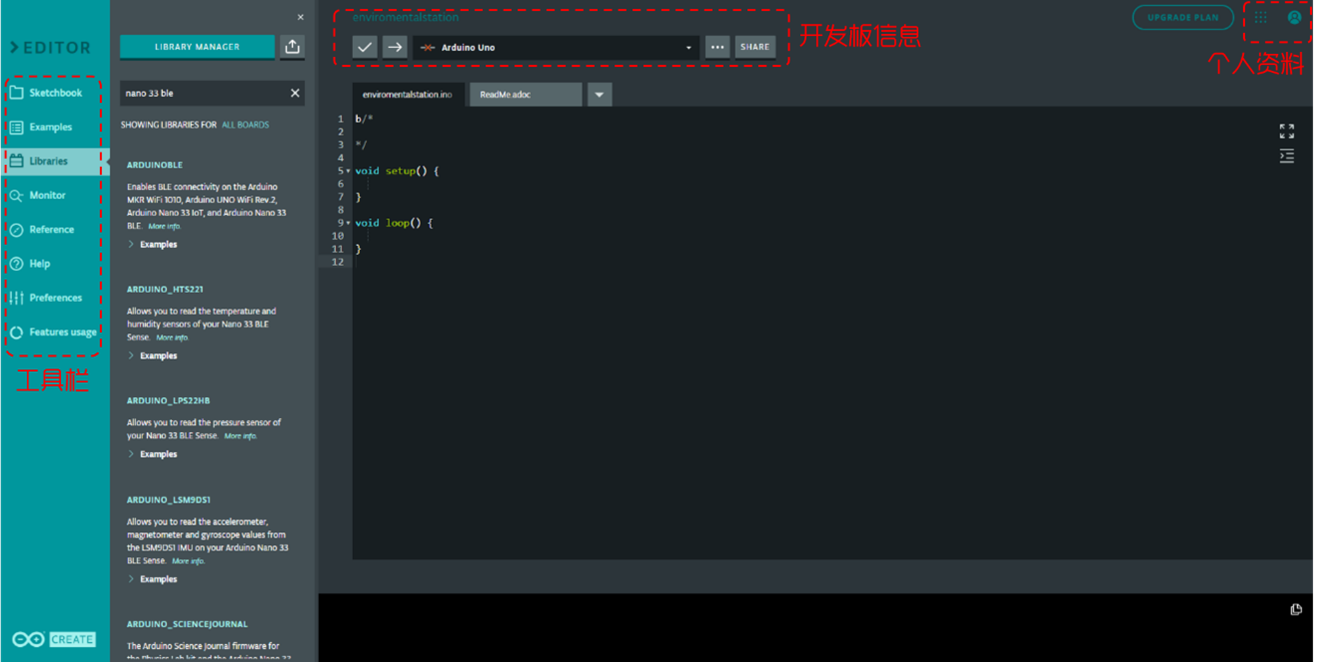The width and height of the screenshot is (1320, 662).
Task: Click the ALL BOARDS filter link
Action: 245,125
